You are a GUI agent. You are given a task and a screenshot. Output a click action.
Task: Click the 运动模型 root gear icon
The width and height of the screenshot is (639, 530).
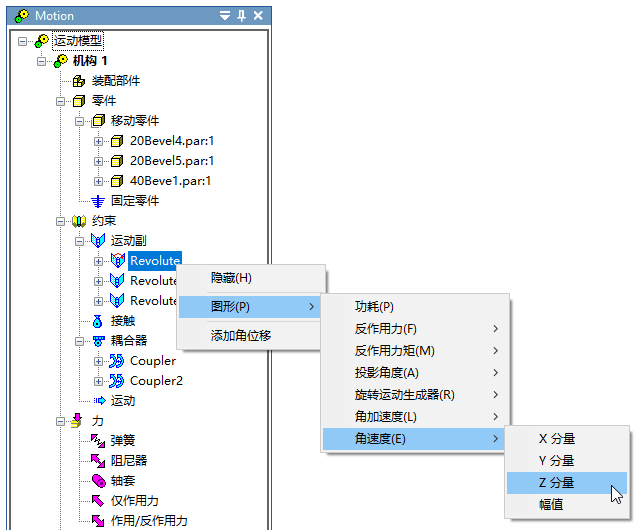click(x=42, y=41)
